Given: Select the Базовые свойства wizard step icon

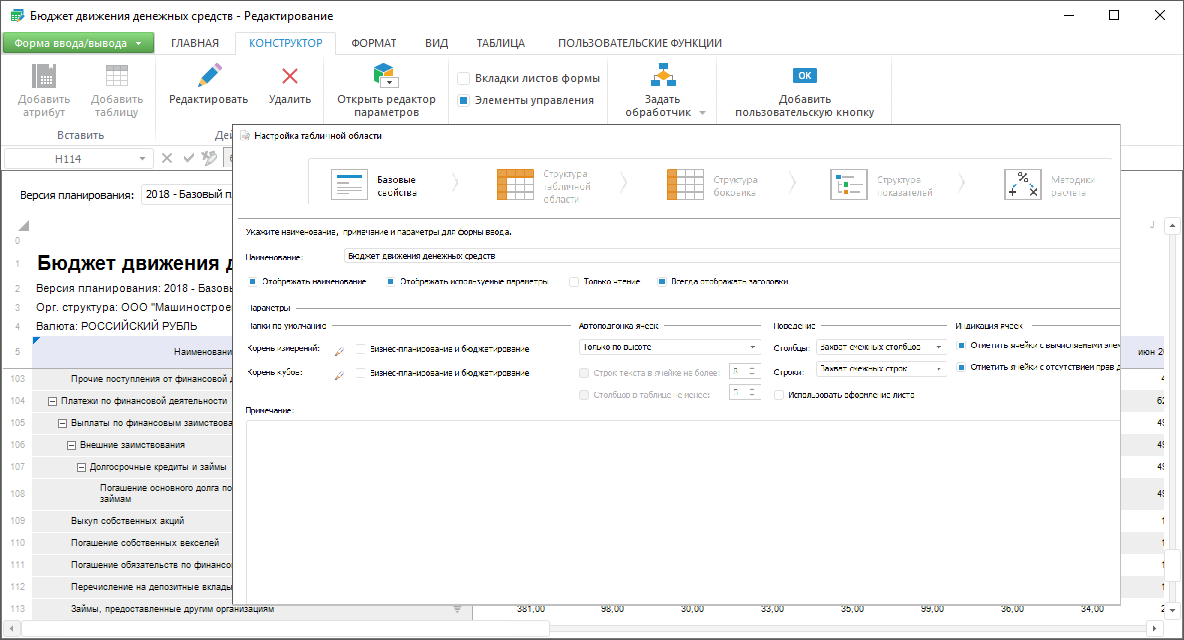Looking at the screenshot, I should pyautogui.click(x=351, y=185).
